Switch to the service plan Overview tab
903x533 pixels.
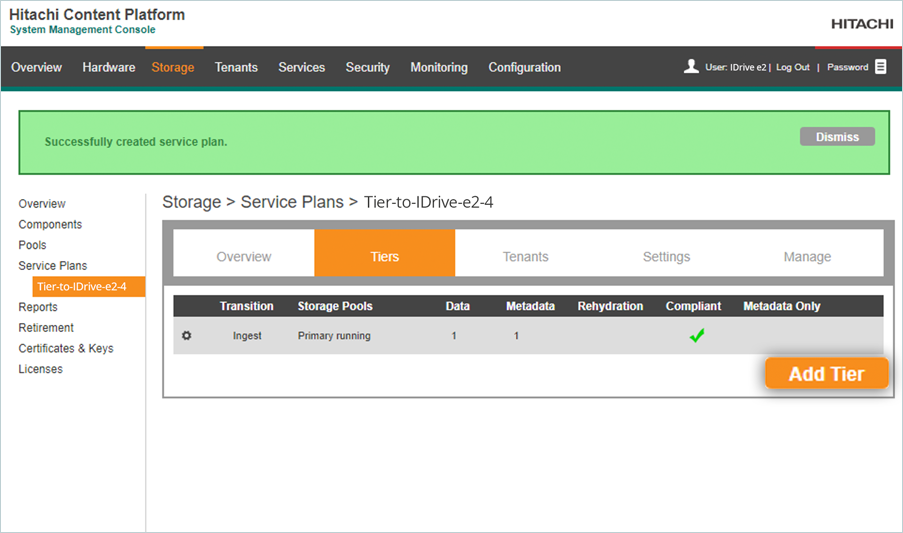click(x=244, y=257)
